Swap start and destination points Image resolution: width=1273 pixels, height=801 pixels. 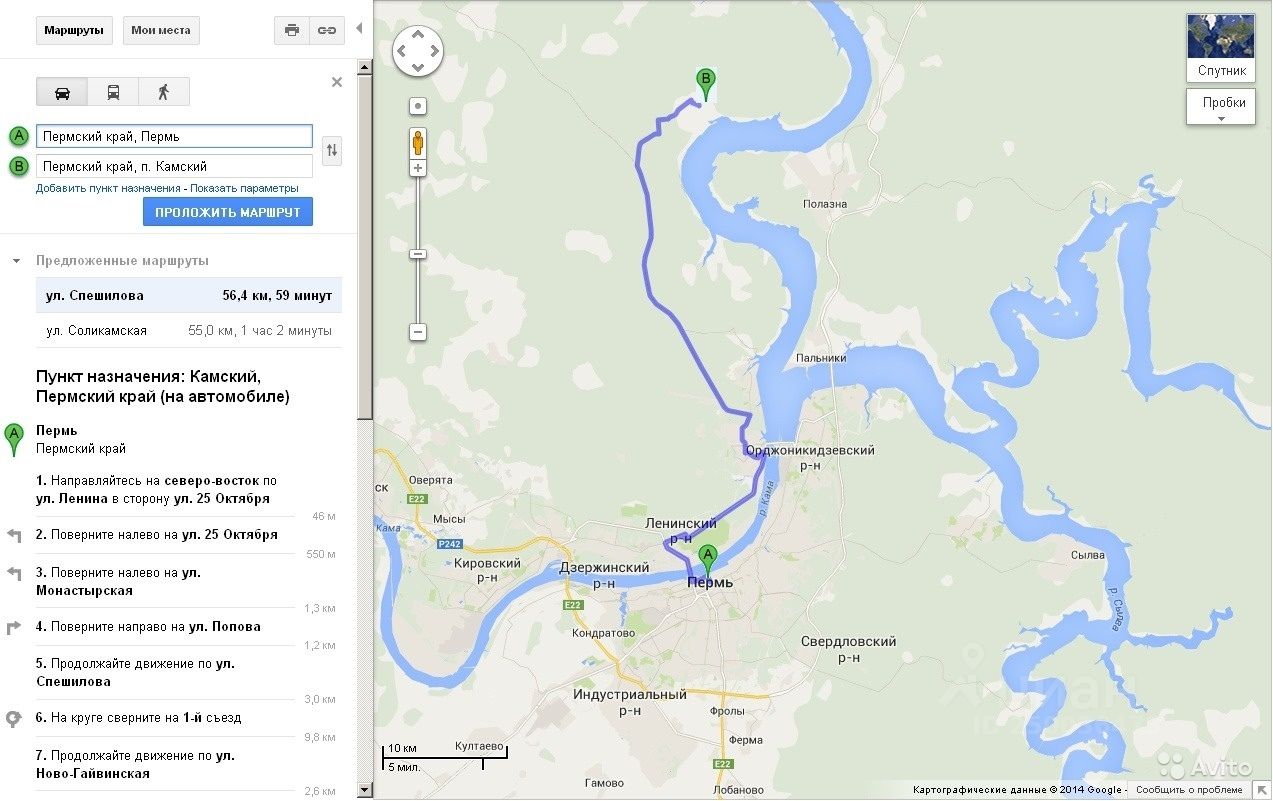tap(332, 151)
